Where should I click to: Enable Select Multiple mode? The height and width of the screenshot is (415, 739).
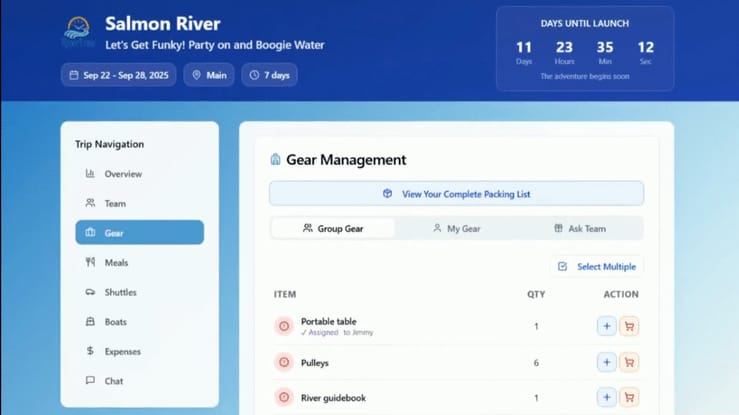pos(597,267)
